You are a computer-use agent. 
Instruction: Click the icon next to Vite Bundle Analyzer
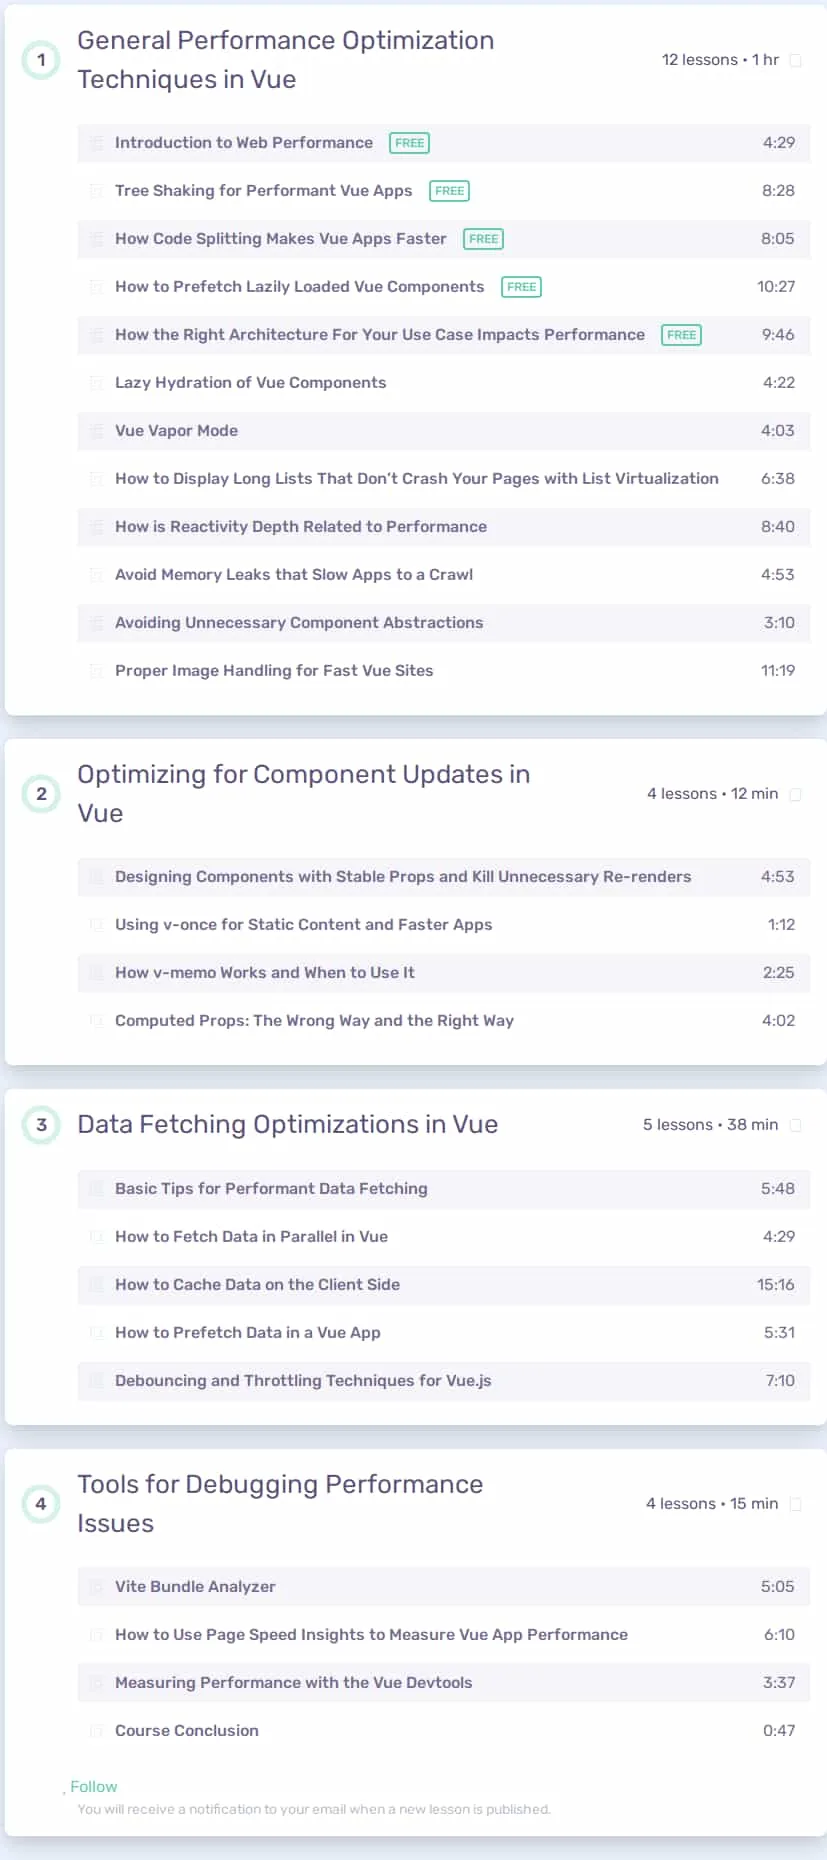(96, 1587)
